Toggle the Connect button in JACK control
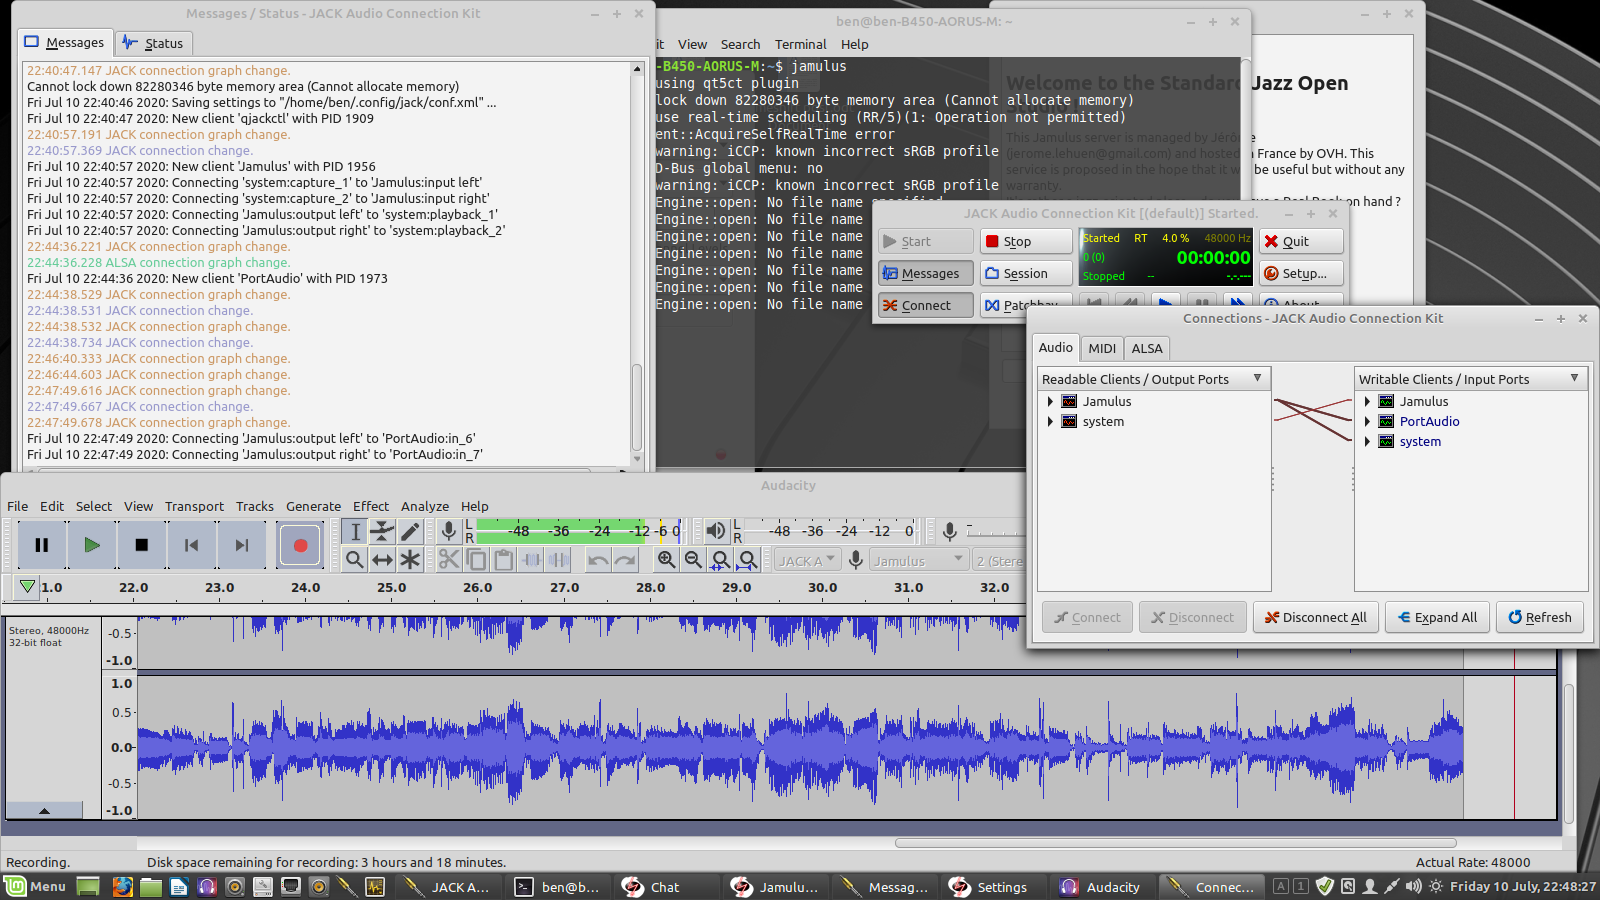This screenshot has height=900, width=1600. pyautogui.click(x=925, y=305)
